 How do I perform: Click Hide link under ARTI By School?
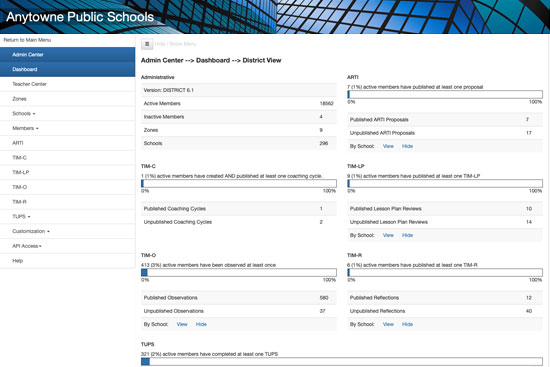point(407,146)
